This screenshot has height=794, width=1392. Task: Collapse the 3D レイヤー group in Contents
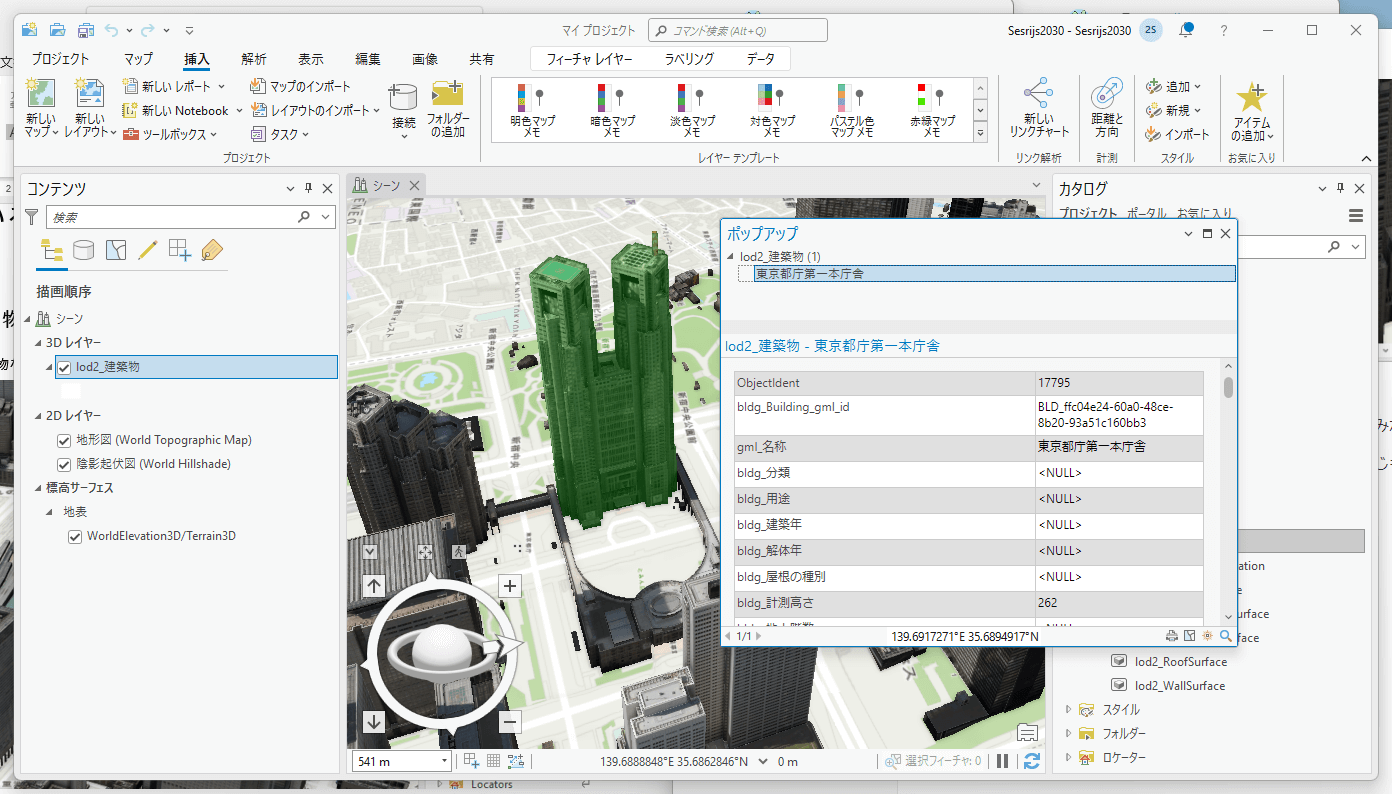tap(39, 343)
